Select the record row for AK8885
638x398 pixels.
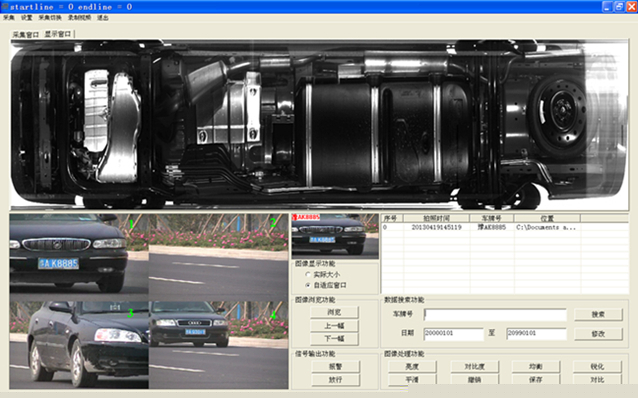[x=505, y=227]
